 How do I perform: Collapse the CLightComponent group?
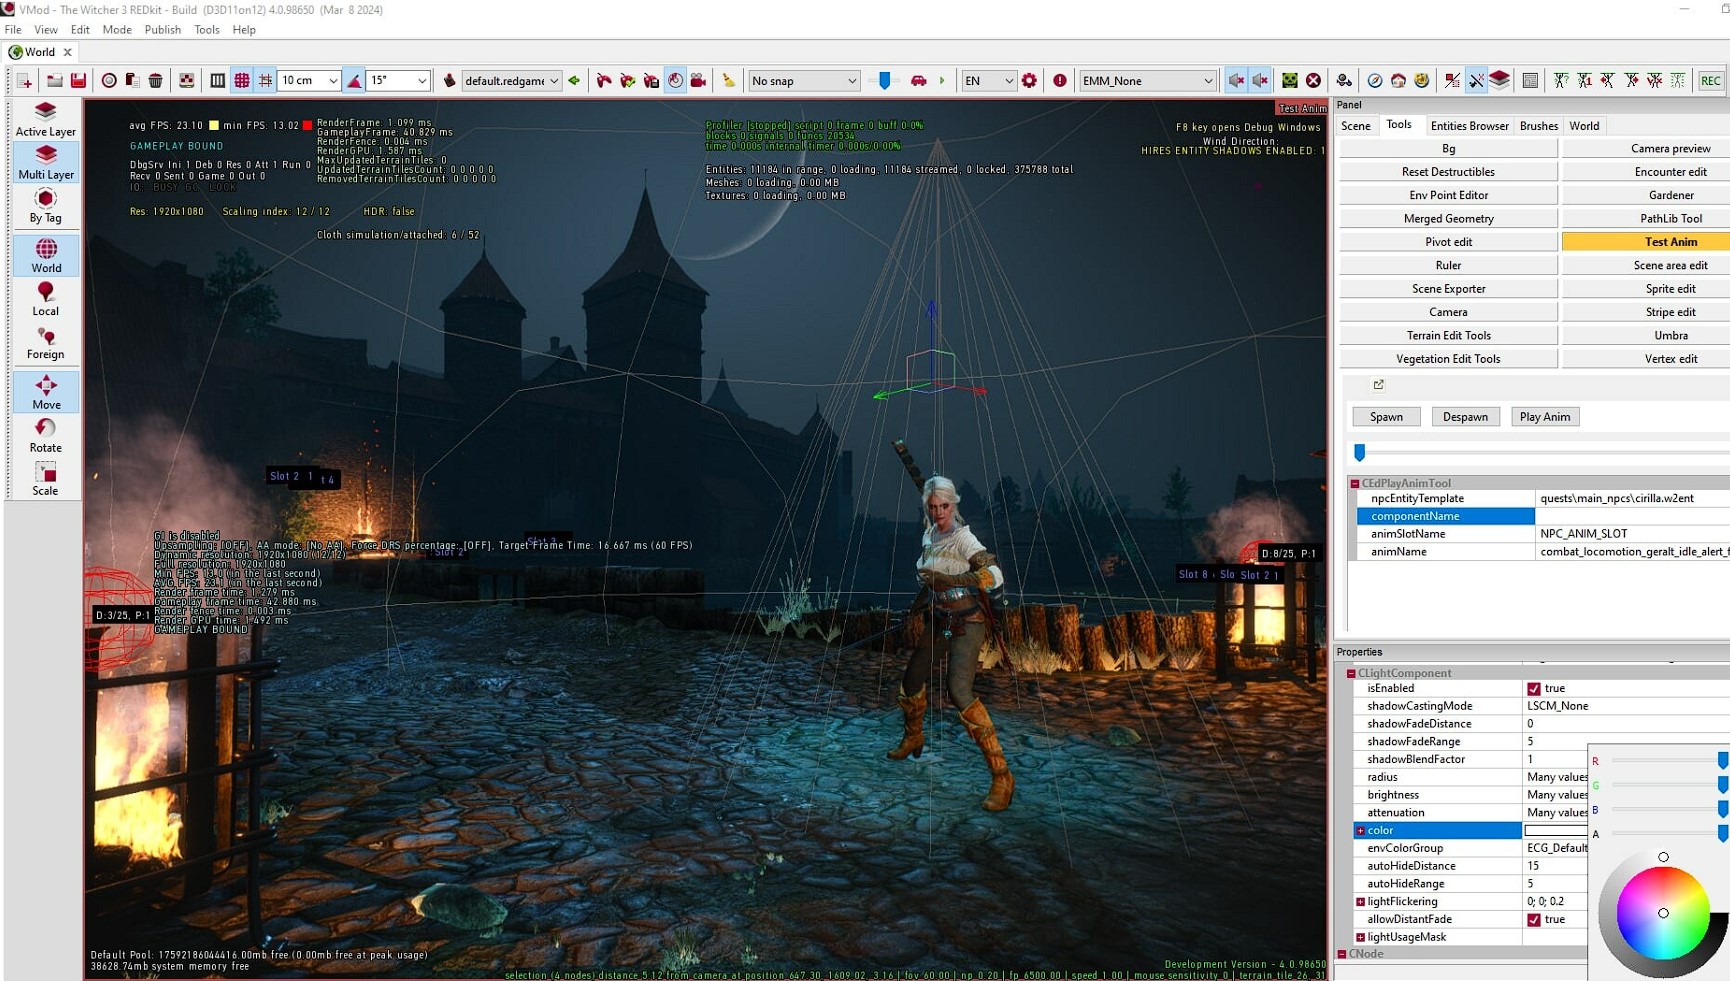tap(1351, 673)
